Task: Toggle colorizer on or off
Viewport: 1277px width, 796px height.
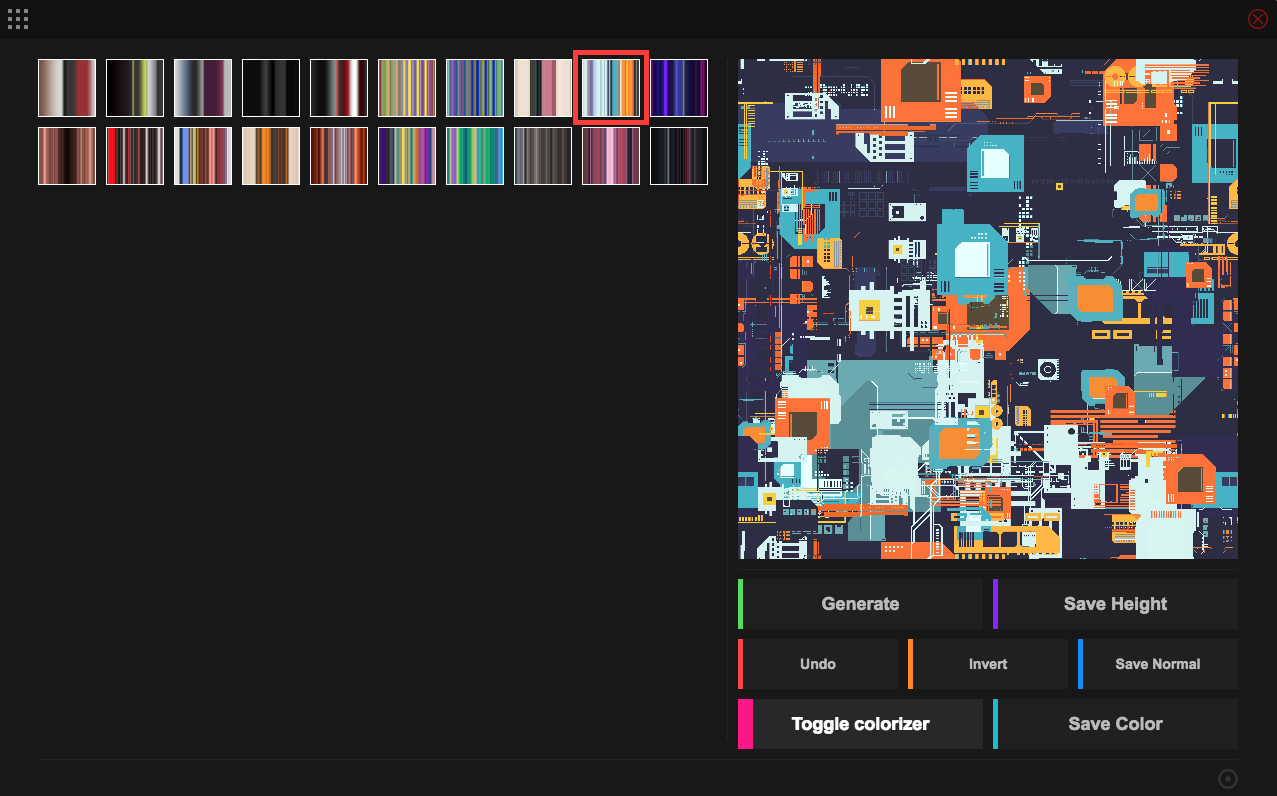Action: pyautogui.click(x=860, y=724)
